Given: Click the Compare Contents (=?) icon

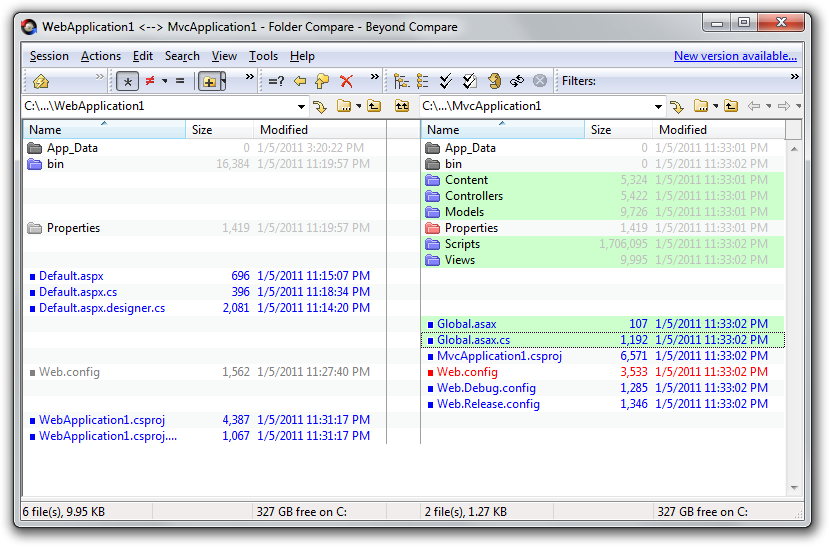Looking at the screenshot, I should coord(276,81).
